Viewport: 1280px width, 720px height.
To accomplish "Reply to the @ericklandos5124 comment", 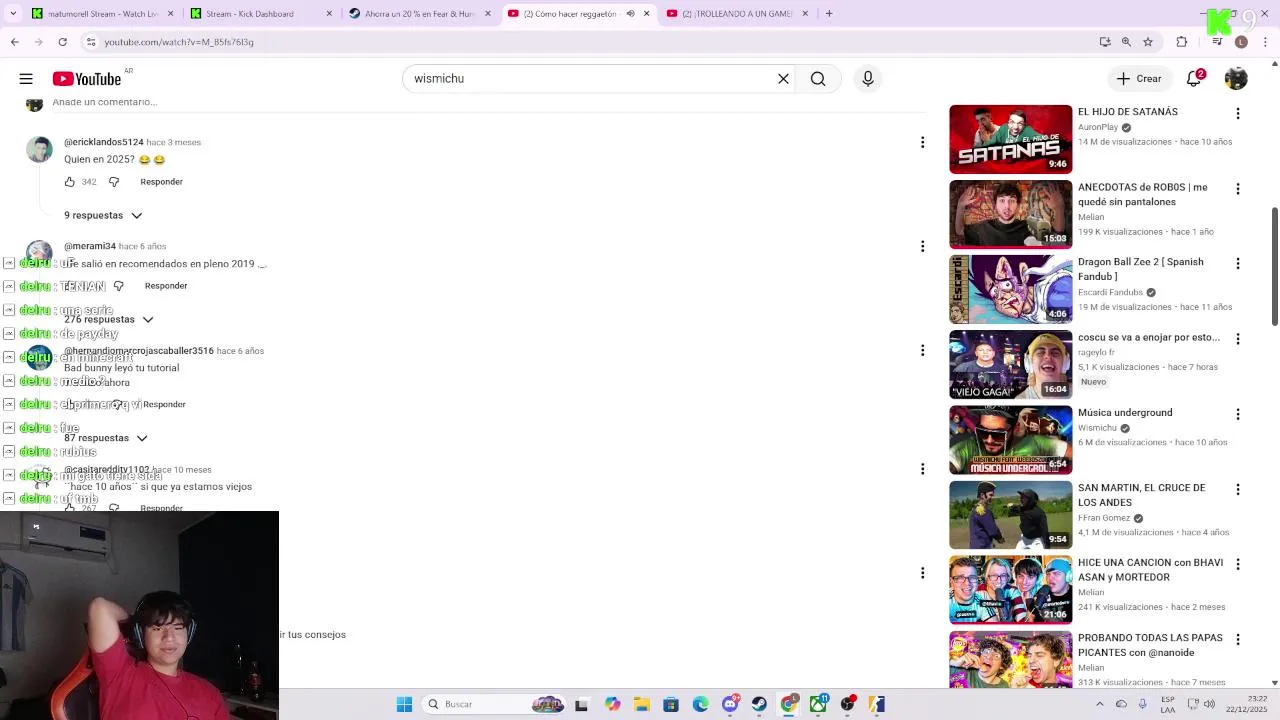I will click(x=161, y=182).
